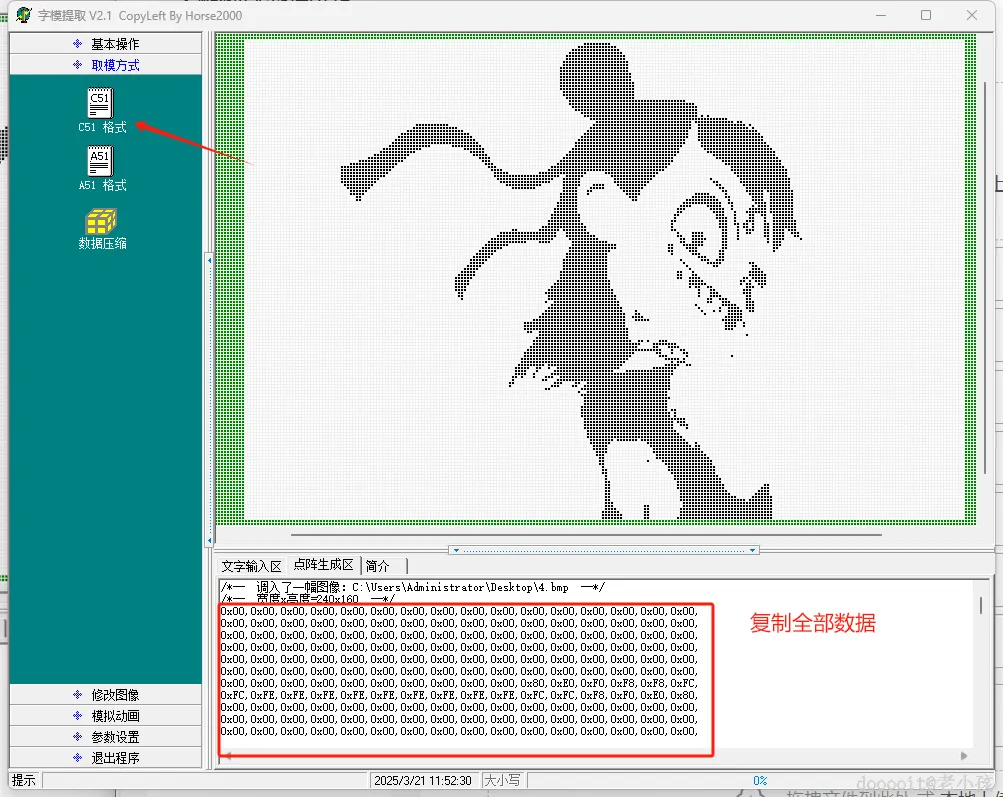Screen dimensions: 1003x797
Task: Click the hex row beginning 0xFC, 0xFE
Action: [459, 695]
